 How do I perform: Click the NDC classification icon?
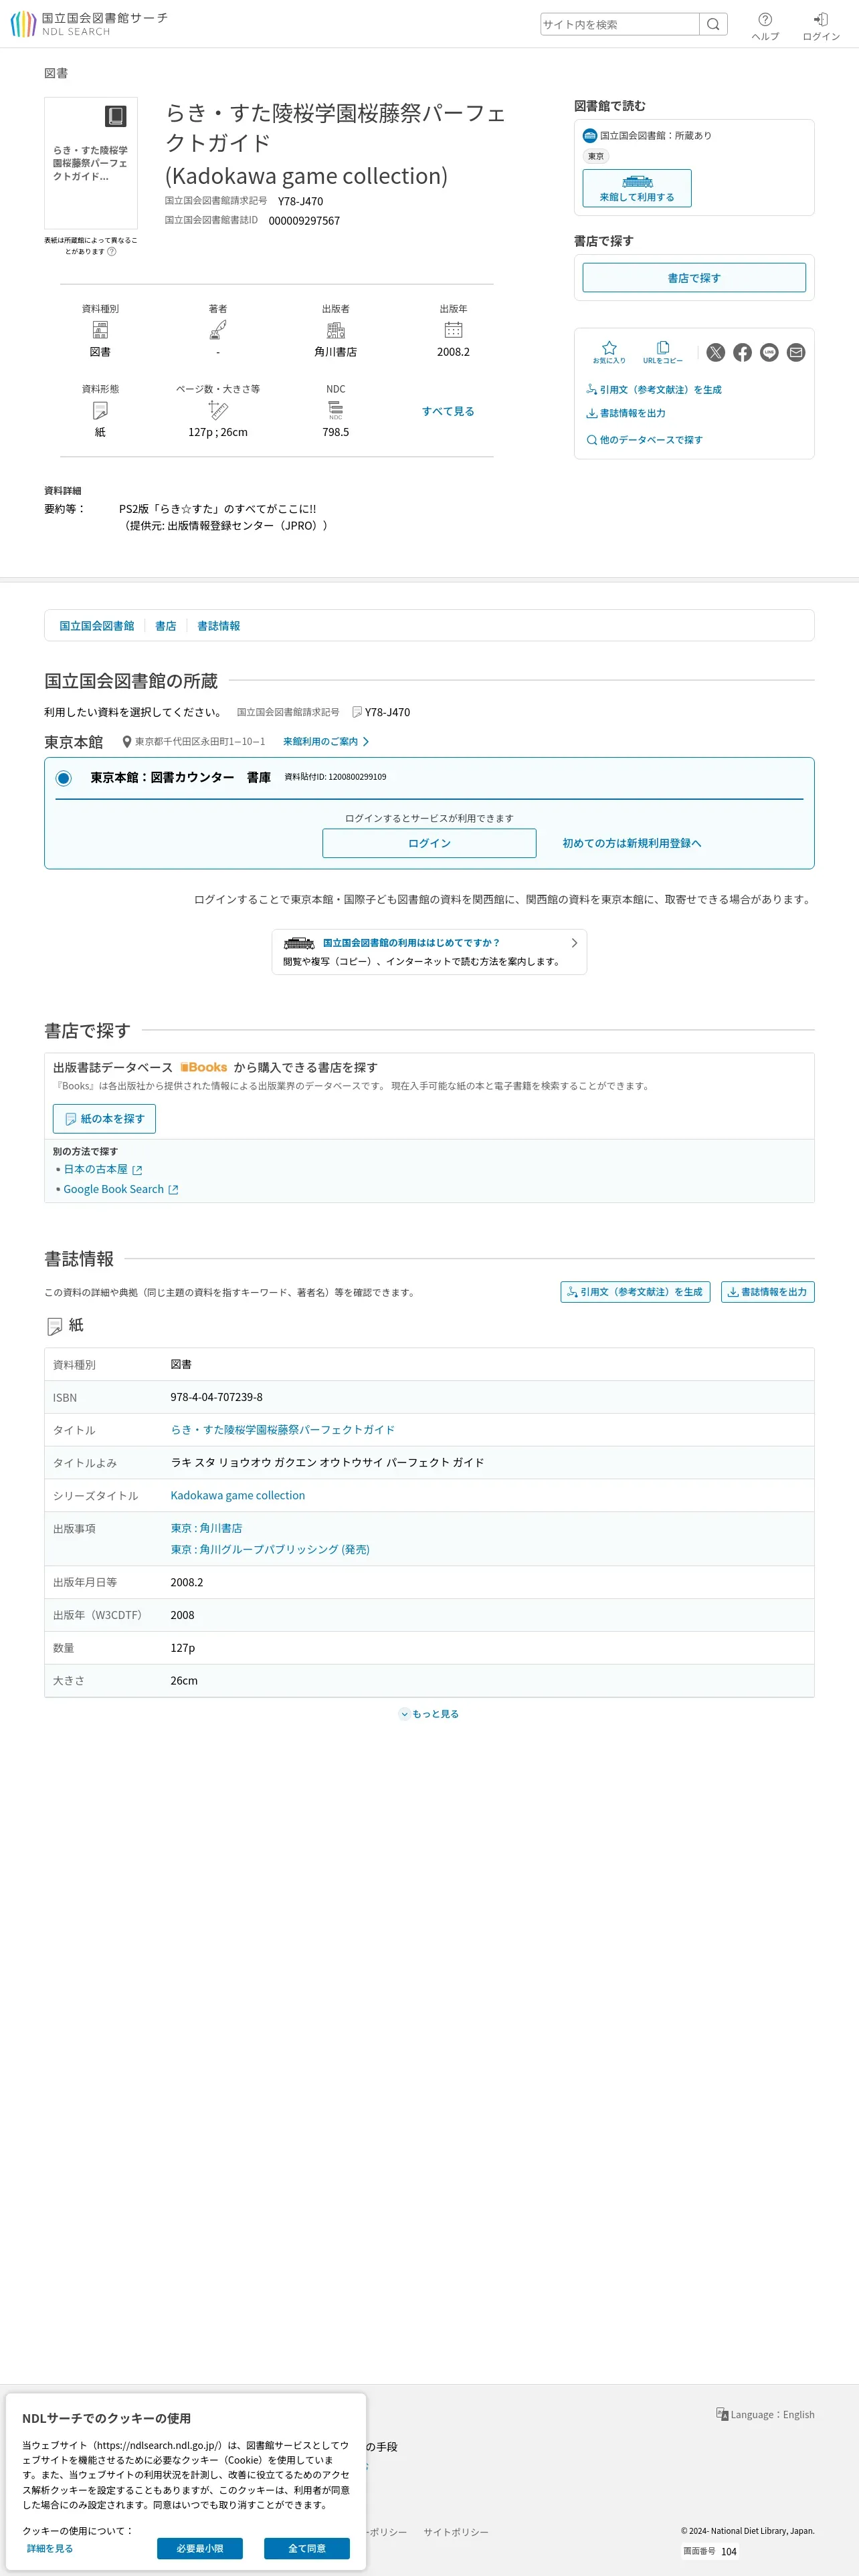(x=336, y=410)
